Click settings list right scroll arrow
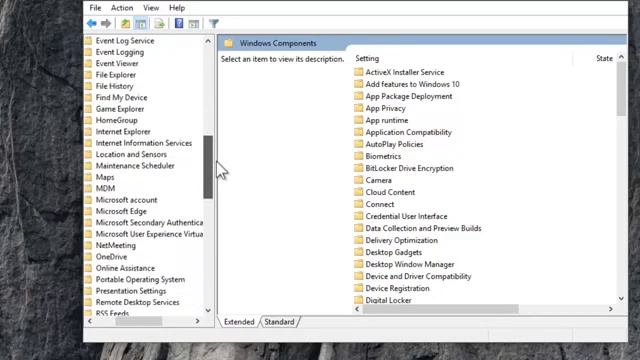 coord(611,309)
